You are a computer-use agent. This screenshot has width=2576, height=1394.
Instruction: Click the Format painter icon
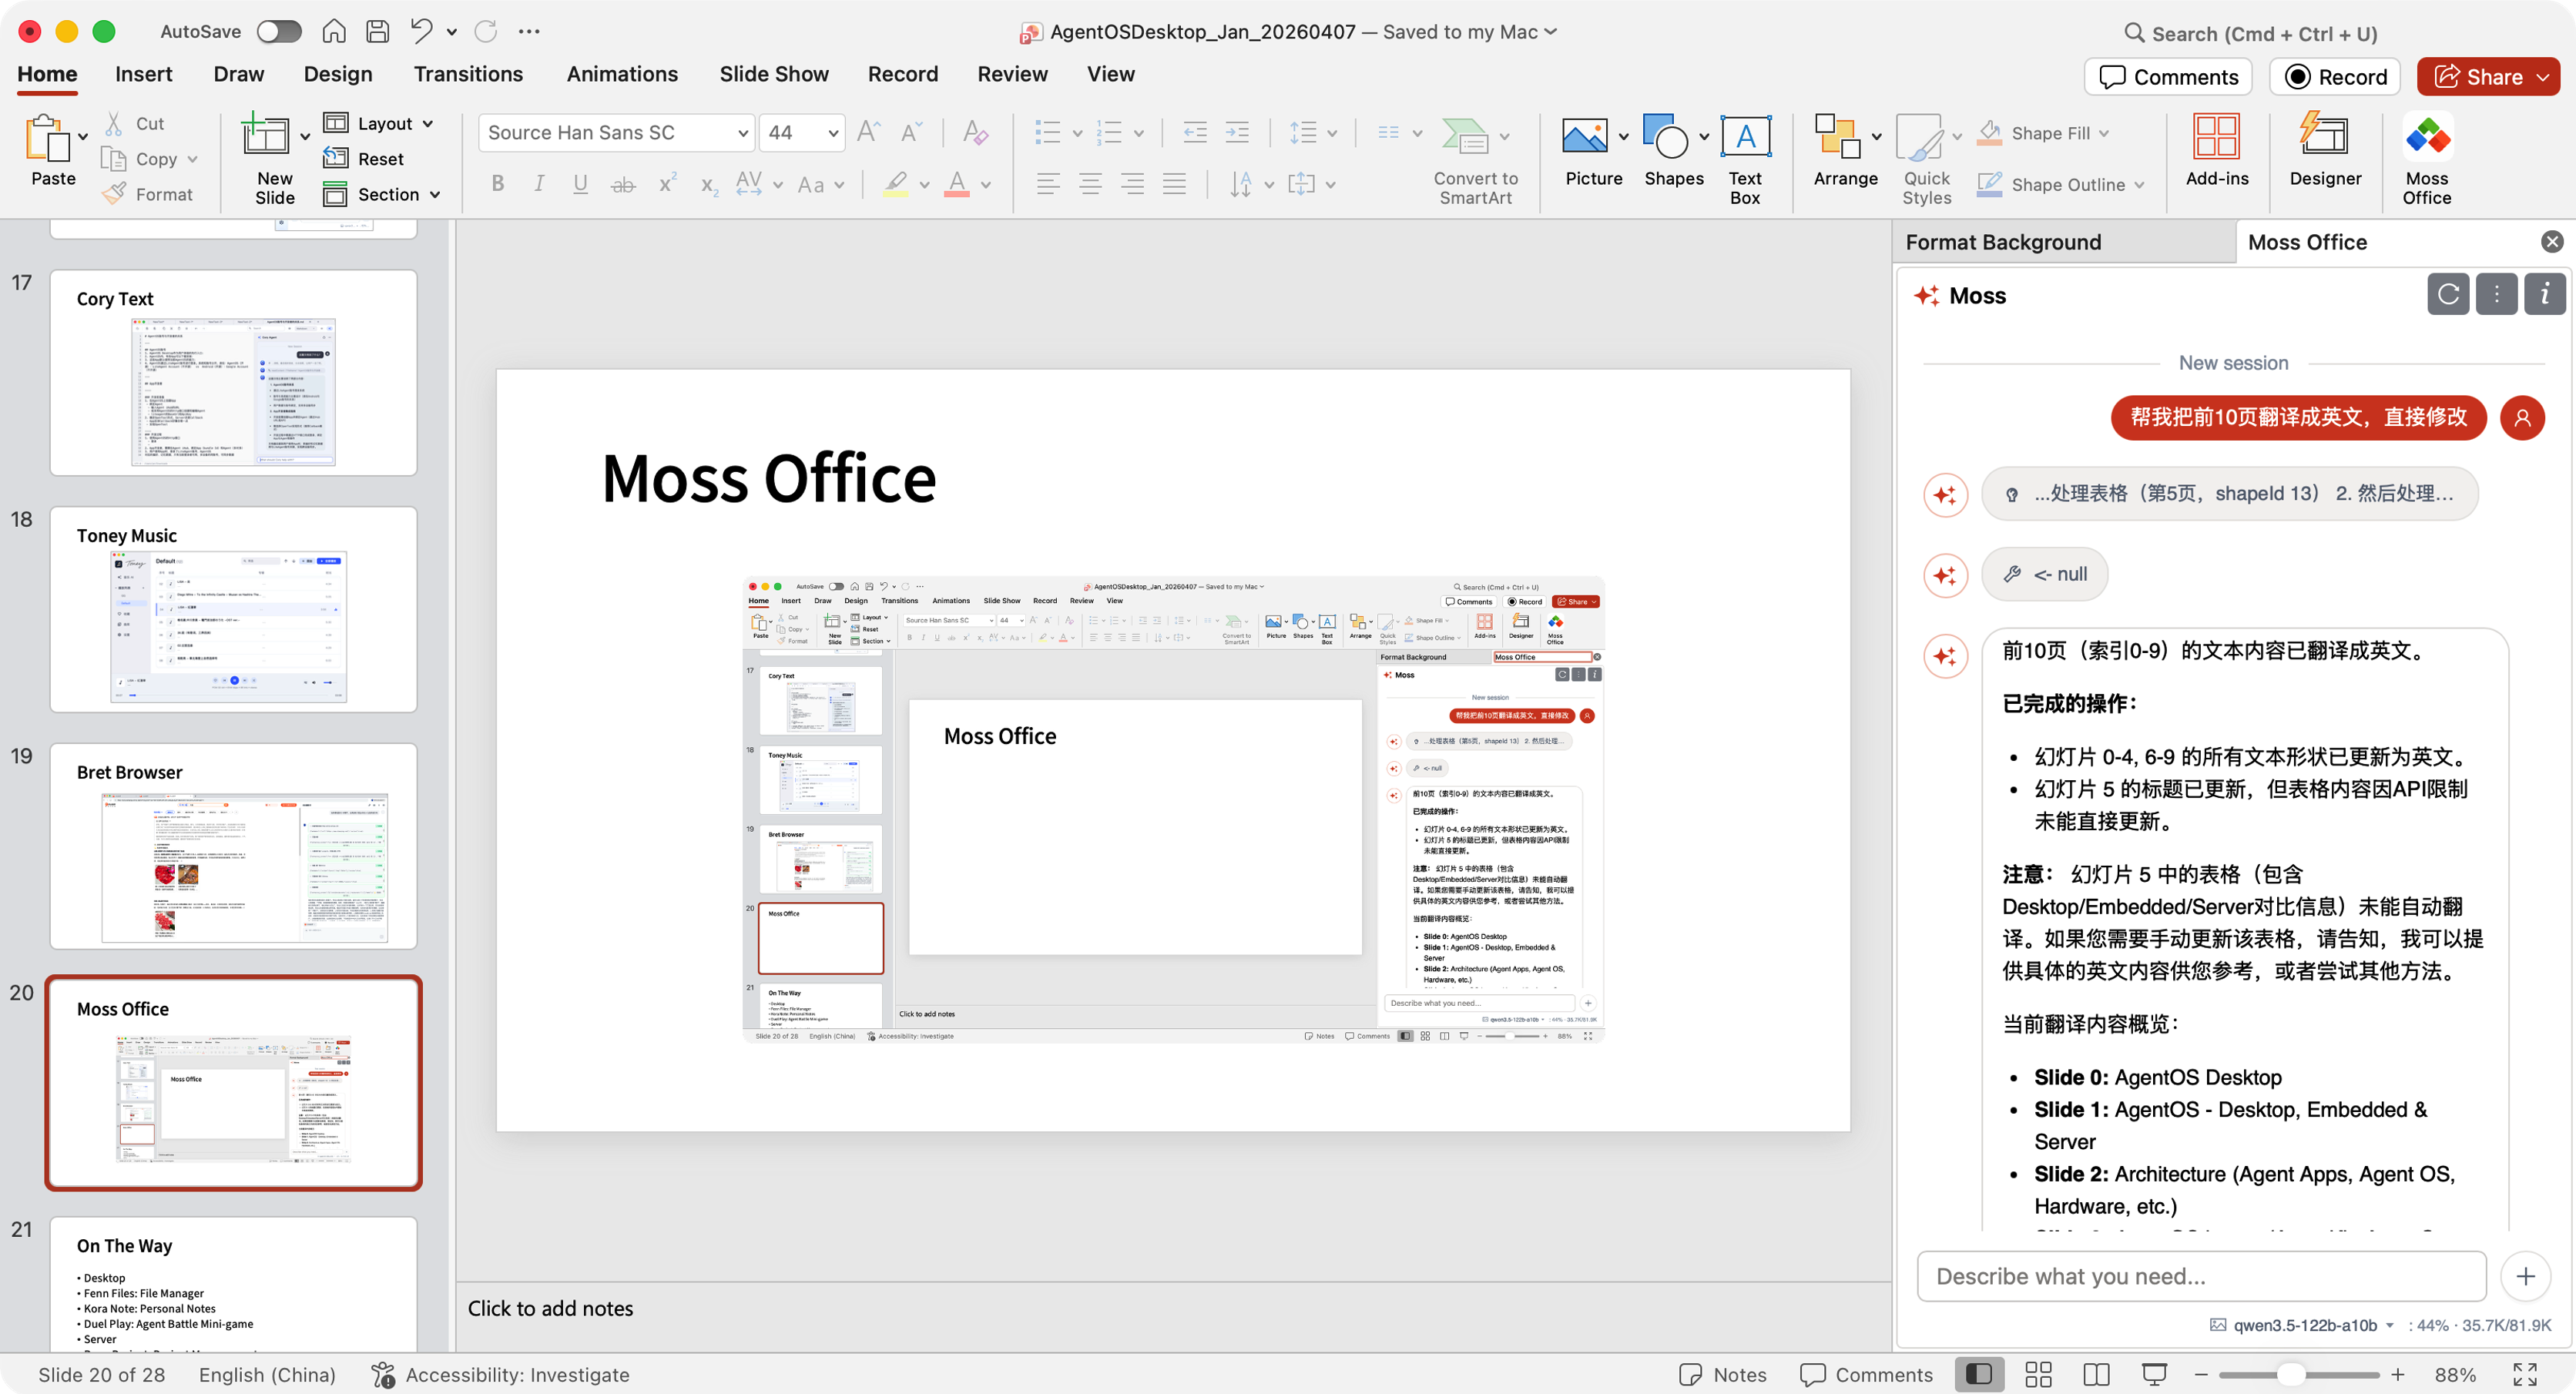click(115, 194)
